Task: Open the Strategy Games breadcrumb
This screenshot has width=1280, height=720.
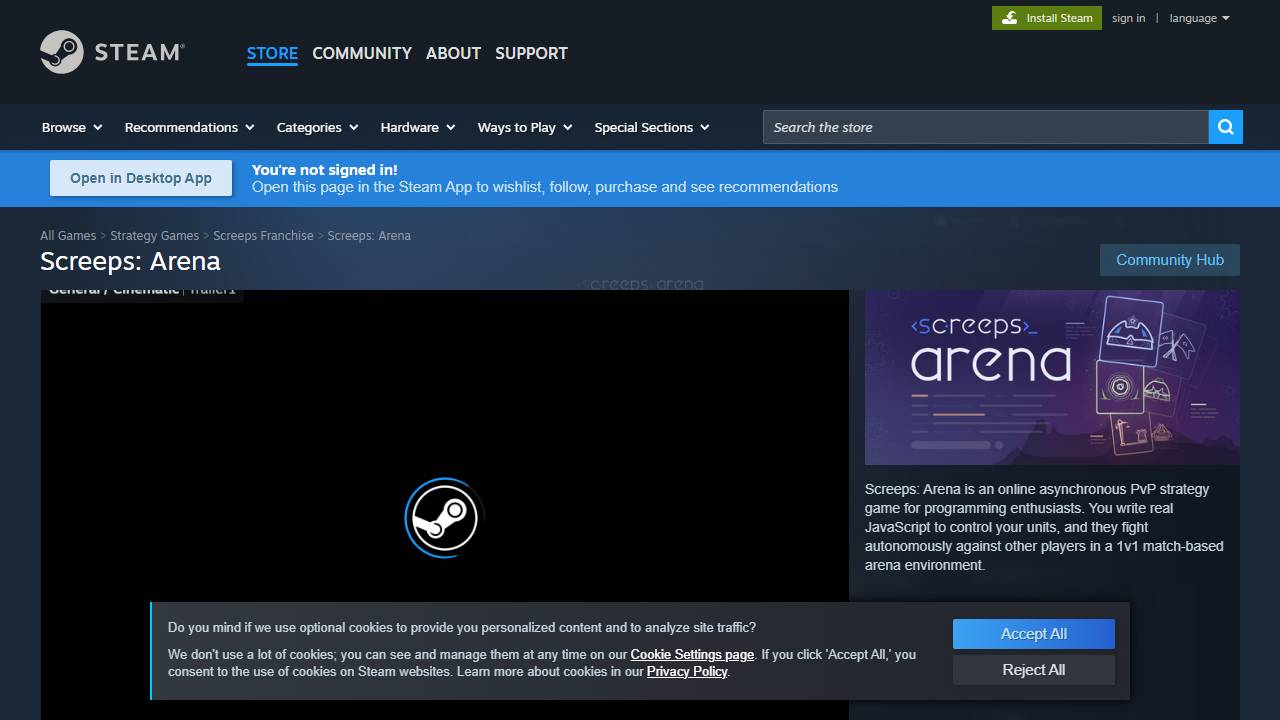Action: coord(154,235)
